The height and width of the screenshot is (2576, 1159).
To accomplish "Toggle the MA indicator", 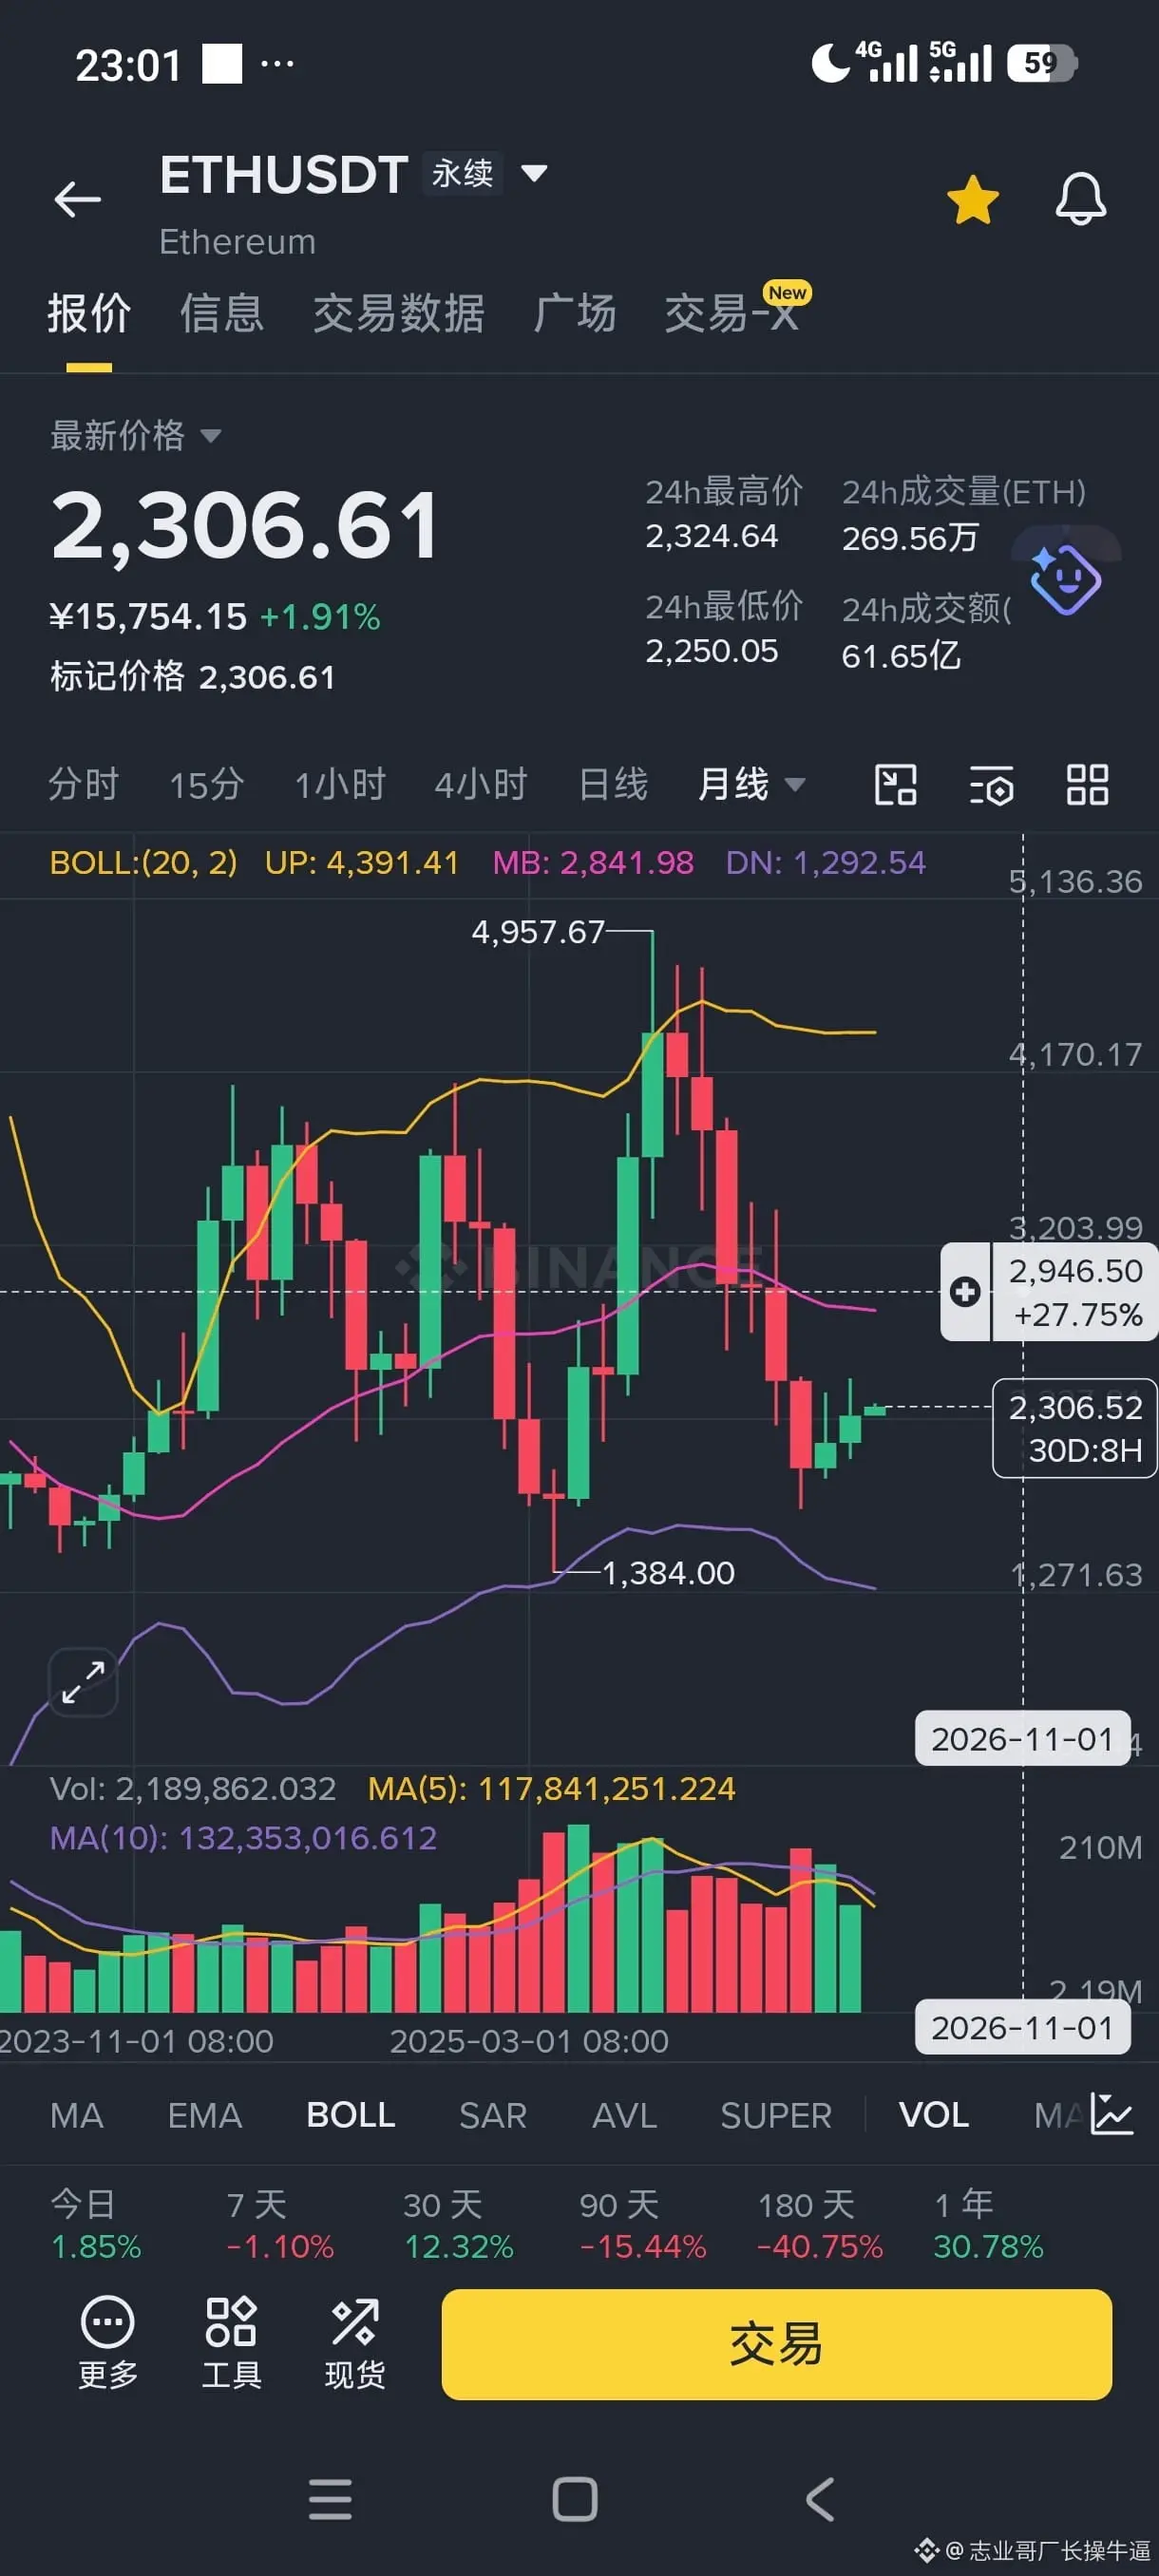I will point(77,2115).
